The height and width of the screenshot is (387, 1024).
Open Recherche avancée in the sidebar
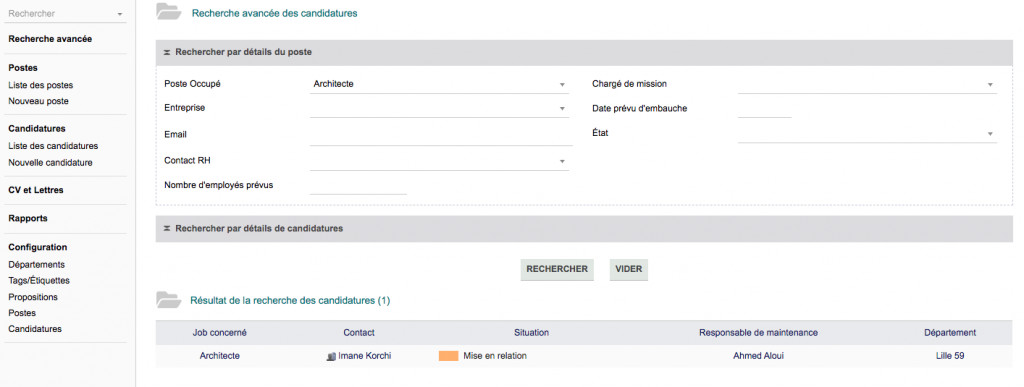pyautogui.click(x=50, y=39)
